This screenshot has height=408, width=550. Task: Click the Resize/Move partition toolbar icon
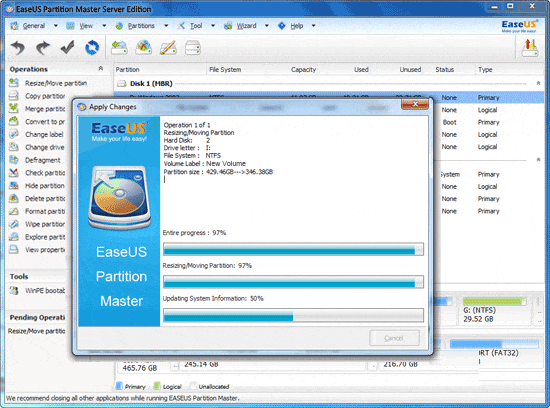pyautogui.click(x=119, y=48)
